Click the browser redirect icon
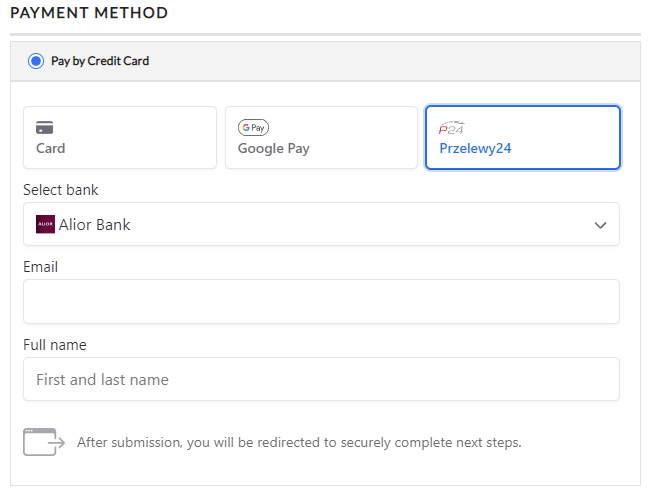This screenshot has height=497, width=652. tap(43, 441)
